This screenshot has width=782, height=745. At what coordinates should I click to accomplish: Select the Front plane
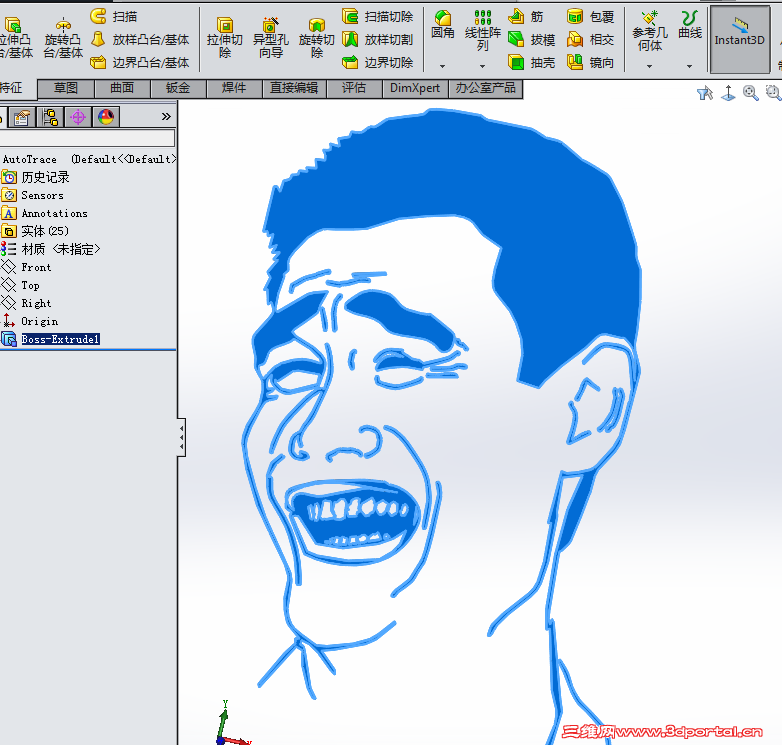pos(27,267)
